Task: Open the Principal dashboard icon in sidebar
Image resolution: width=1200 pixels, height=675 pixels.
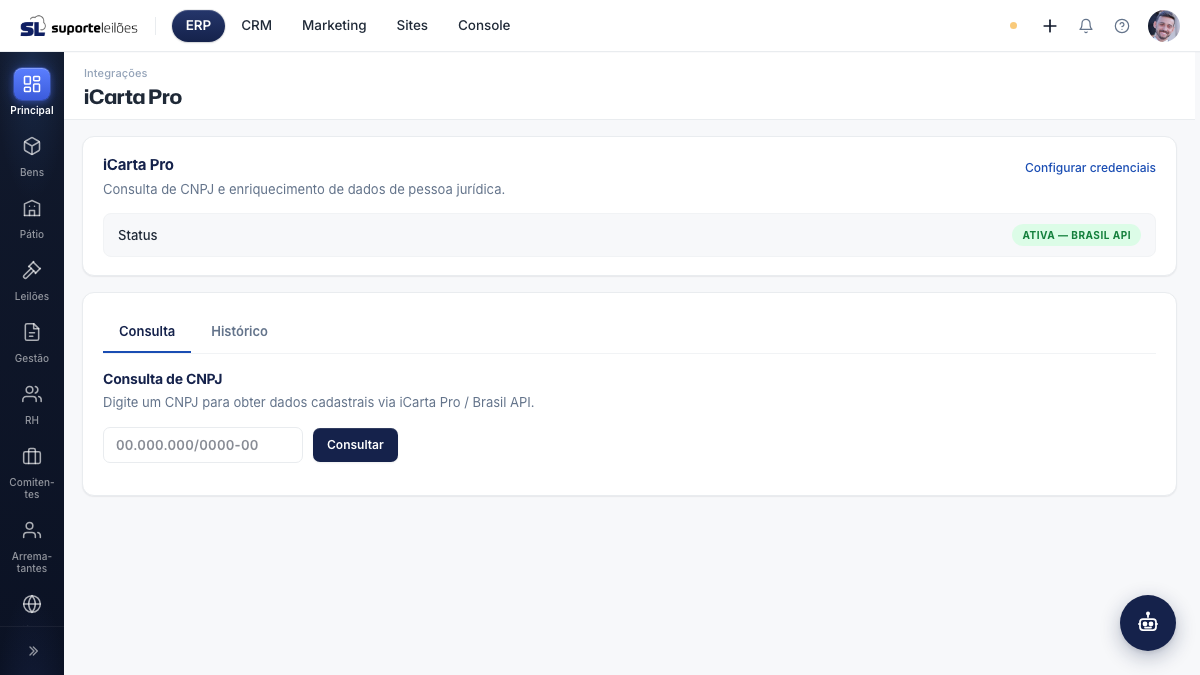Action: [32, 84]
